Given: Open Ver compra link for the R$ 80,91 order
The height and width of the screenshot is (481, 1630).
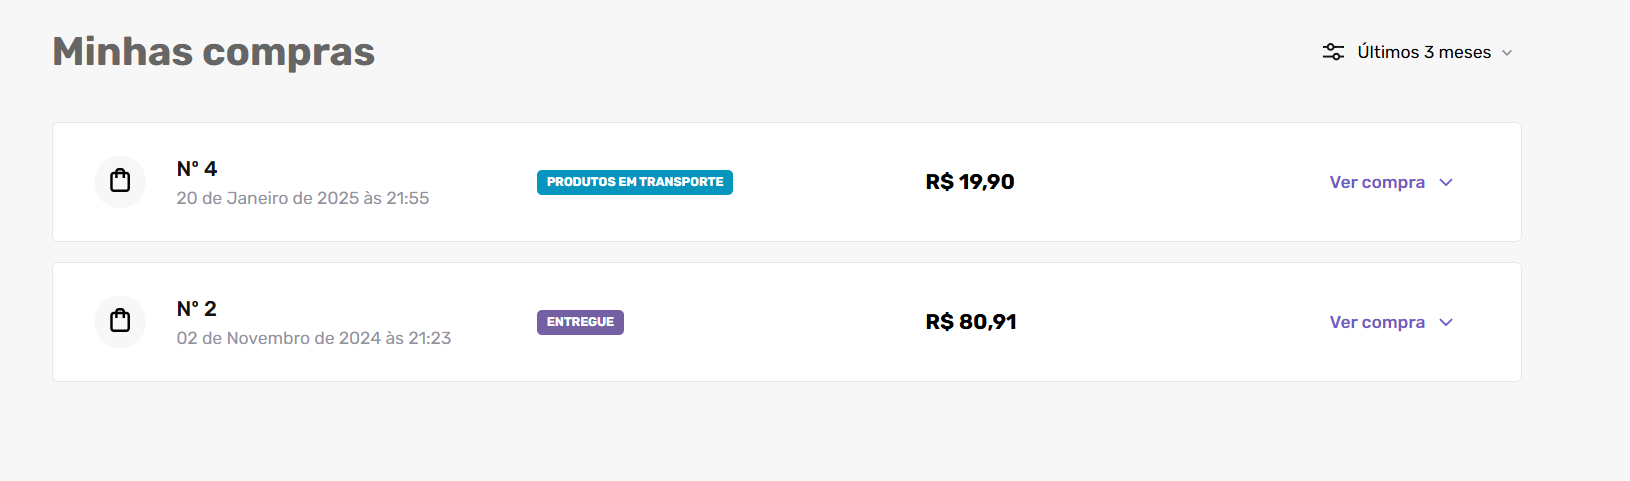Looking at the screenshot, I should [x=1377, y=322].
